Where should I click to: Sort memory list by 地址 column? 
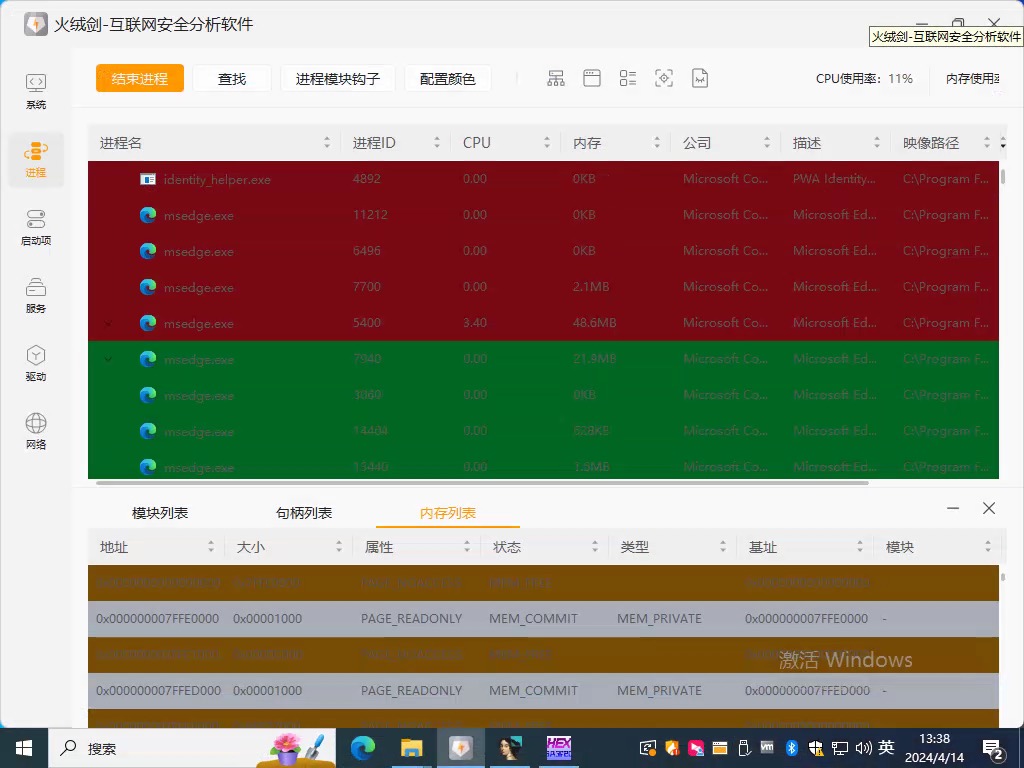[x=156, y=547]
